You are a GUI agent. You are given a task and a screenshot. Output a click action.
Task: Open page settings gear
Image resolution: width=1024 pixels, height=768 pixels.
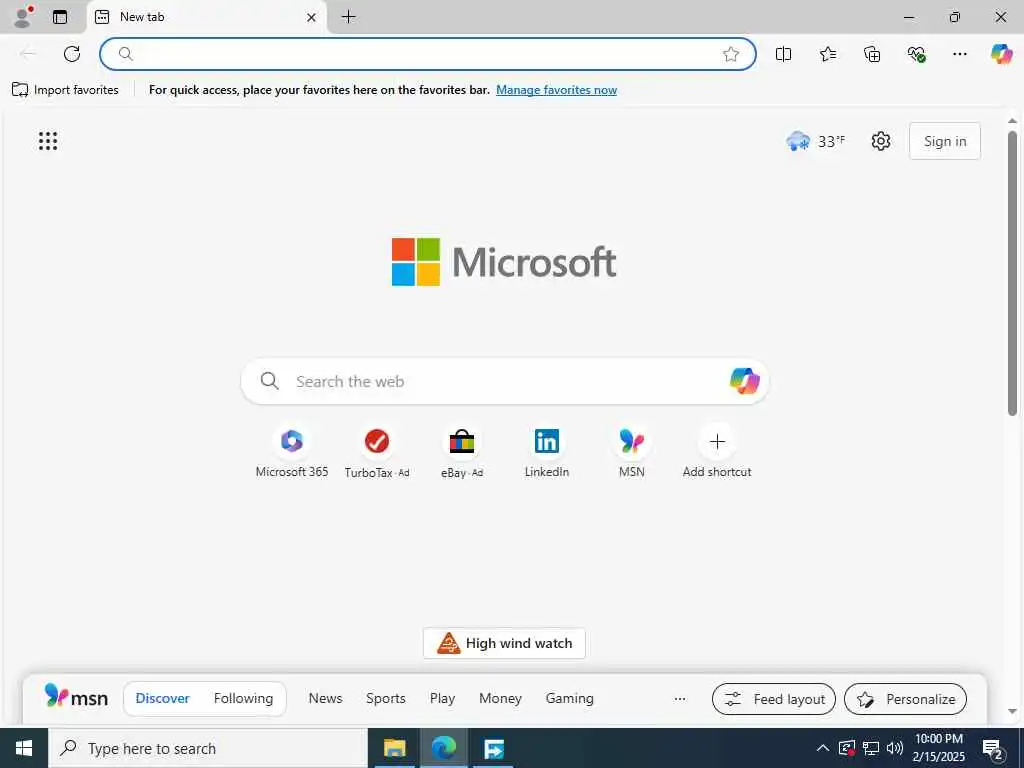pyautogui.click(x=880, y=141)
